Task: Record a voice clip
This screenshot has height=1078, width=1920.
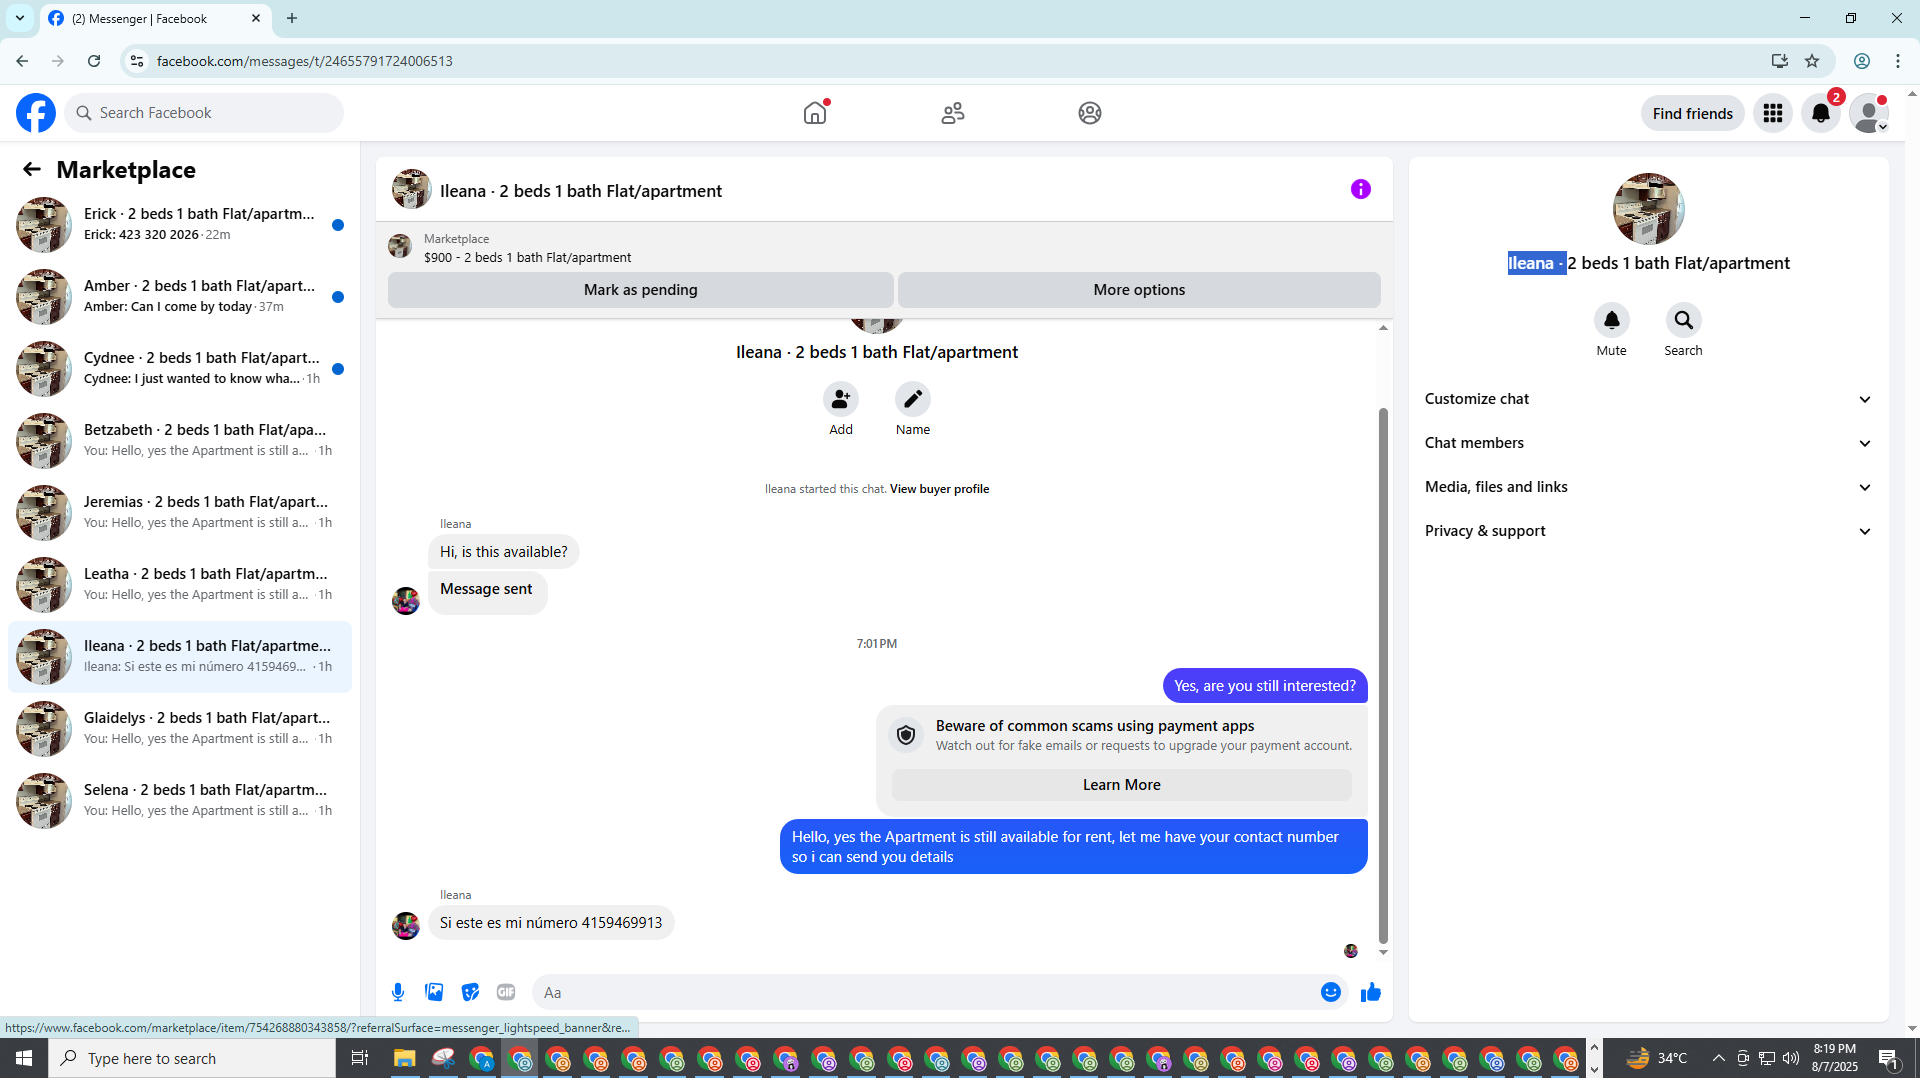Action: tap(398, 992)
